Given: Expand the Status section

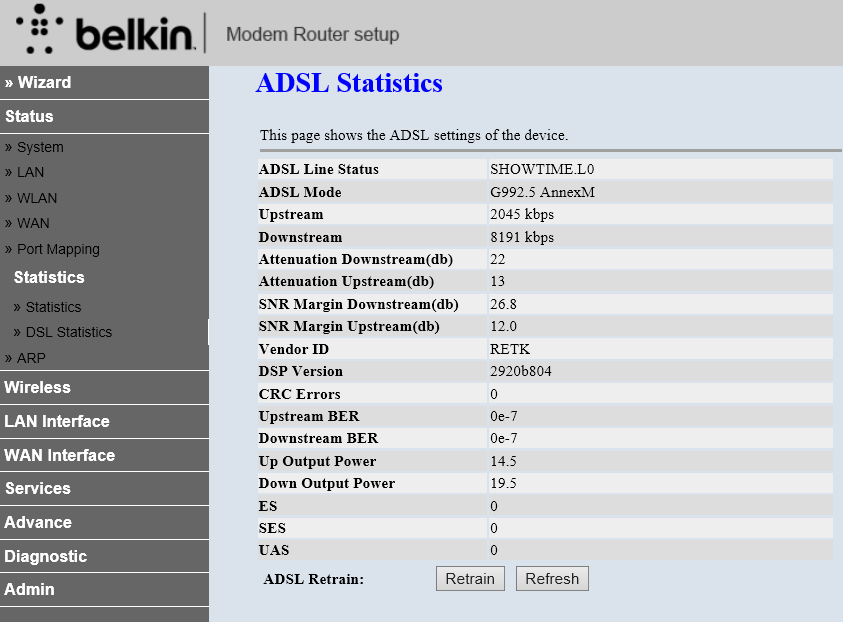Looking at the screenshot, I should click(x=29, y=116).
